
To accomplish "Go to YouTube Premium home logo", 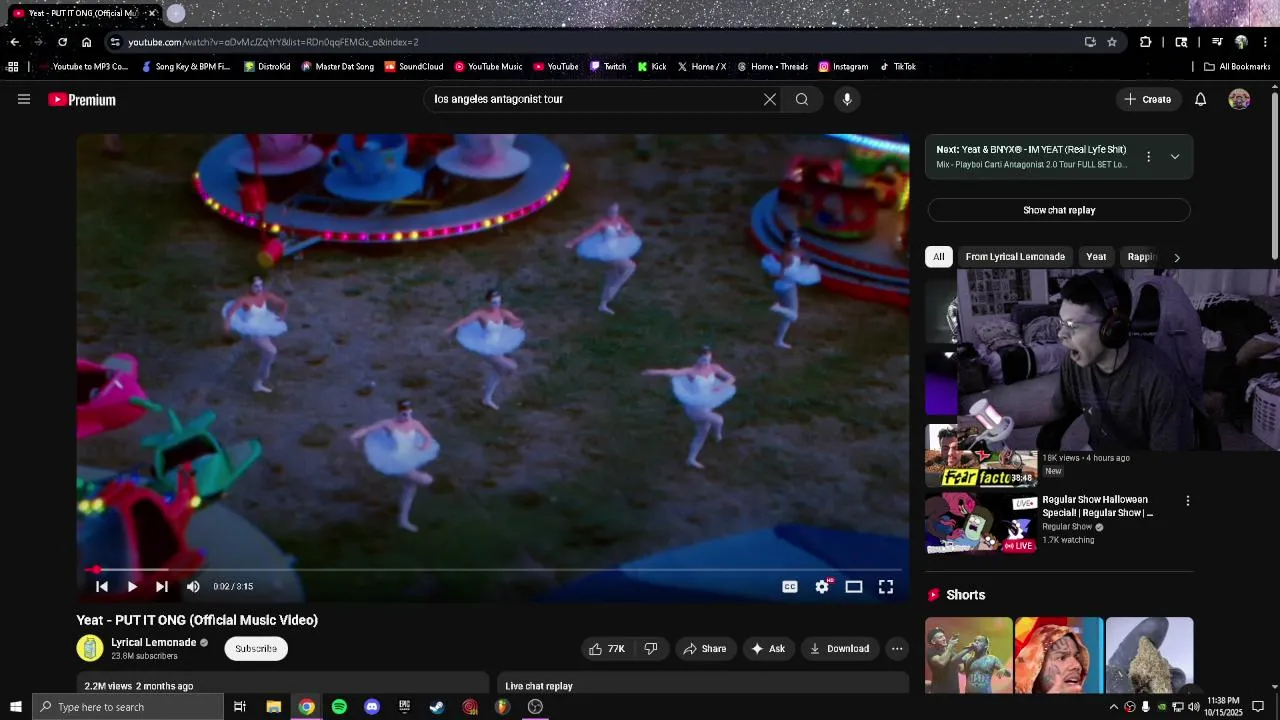I will click(x=82, y=100).
